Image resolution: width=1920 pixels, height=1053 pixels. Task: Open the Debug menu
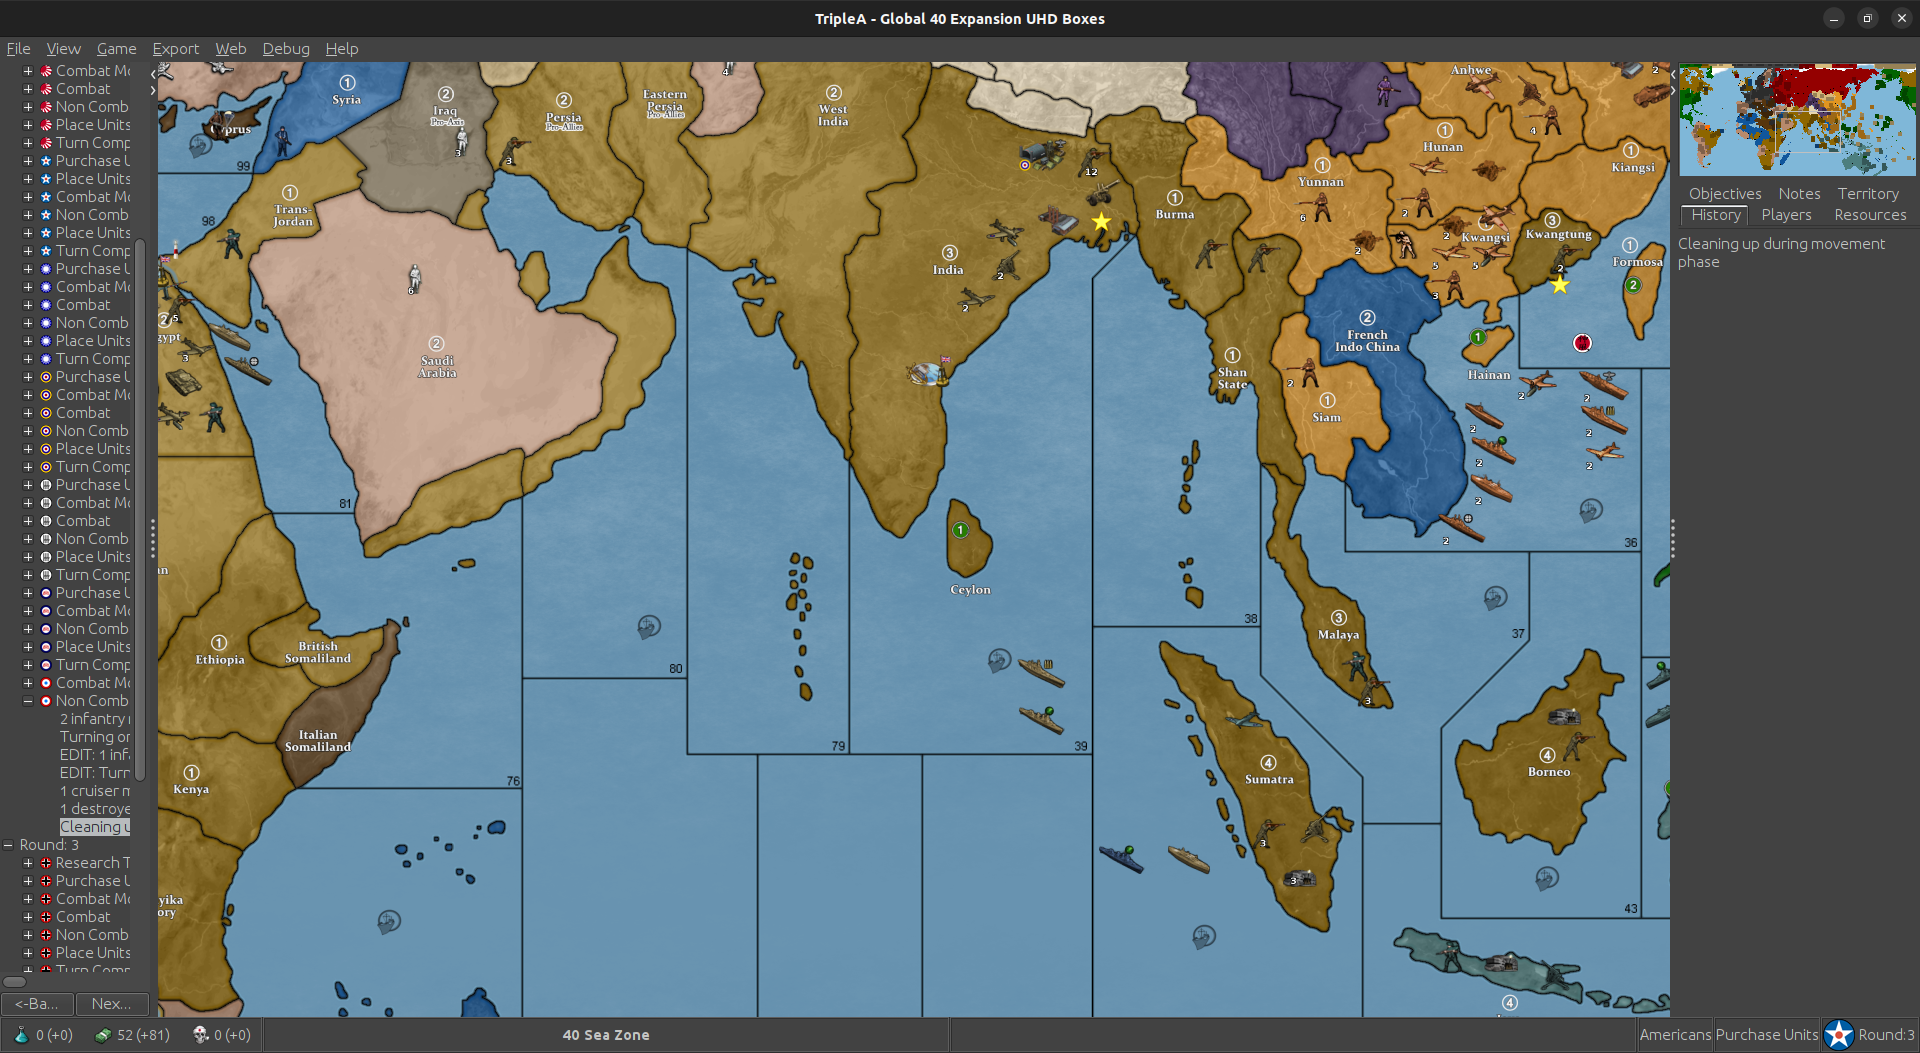pos(286,48)
